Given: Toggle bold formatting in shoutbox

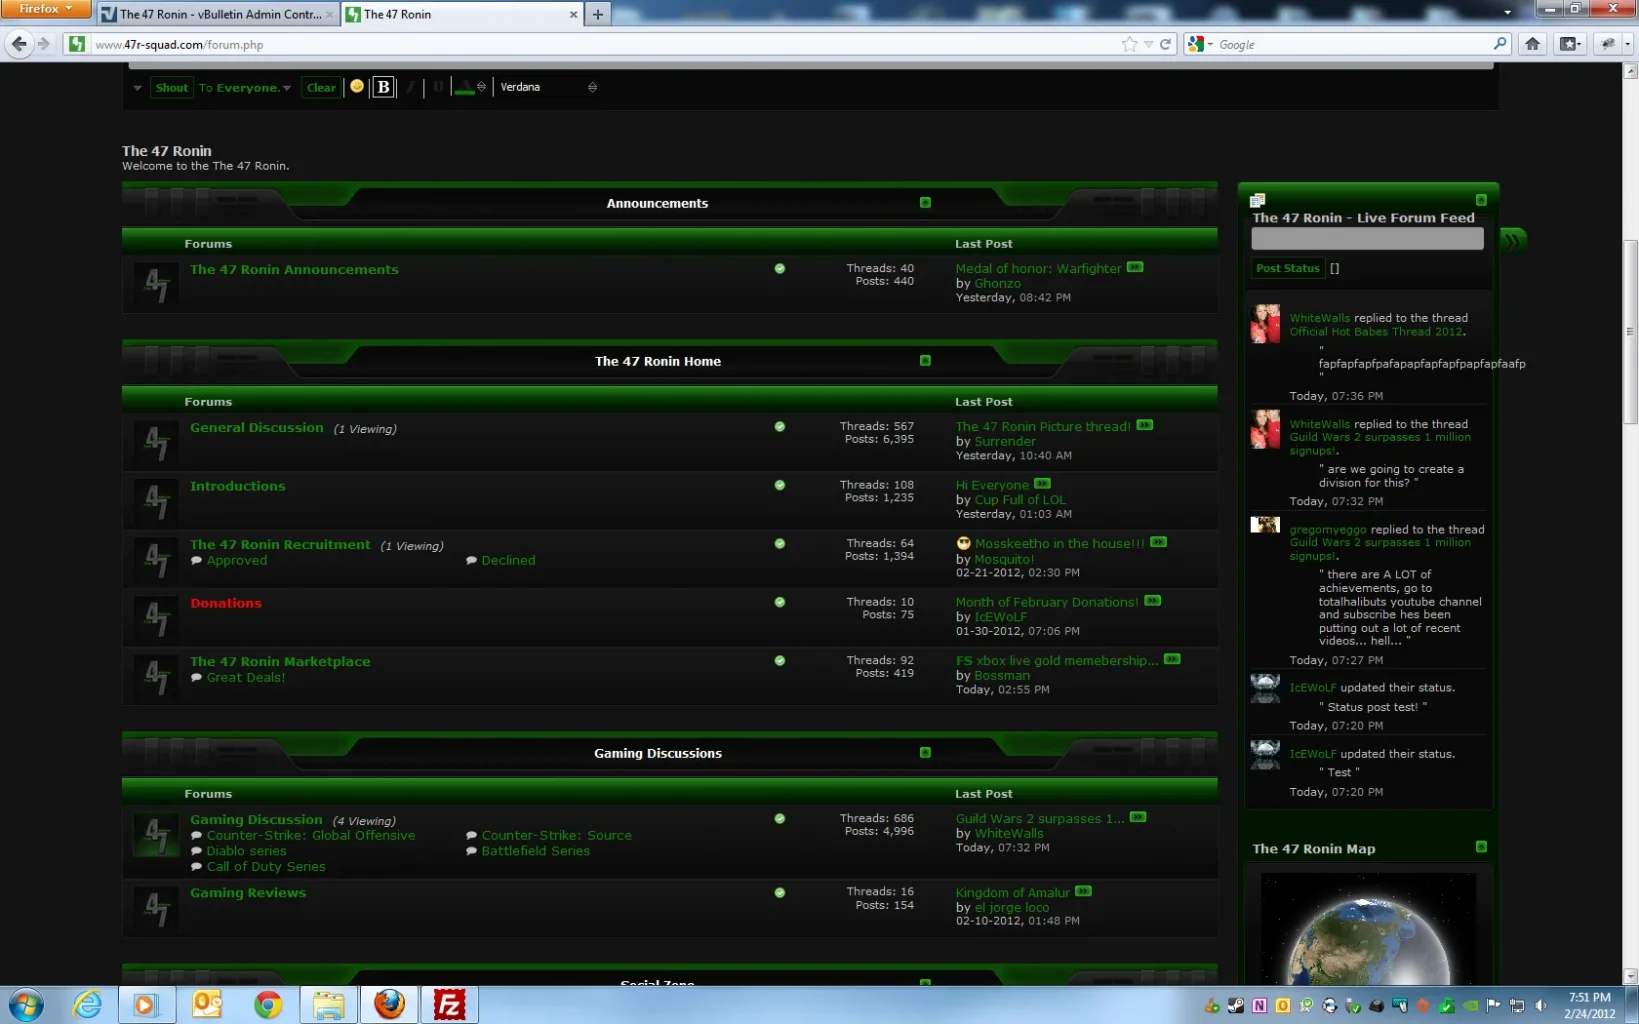Looking at the screenshot, I should pyautogui.click(x=383, y=87).
